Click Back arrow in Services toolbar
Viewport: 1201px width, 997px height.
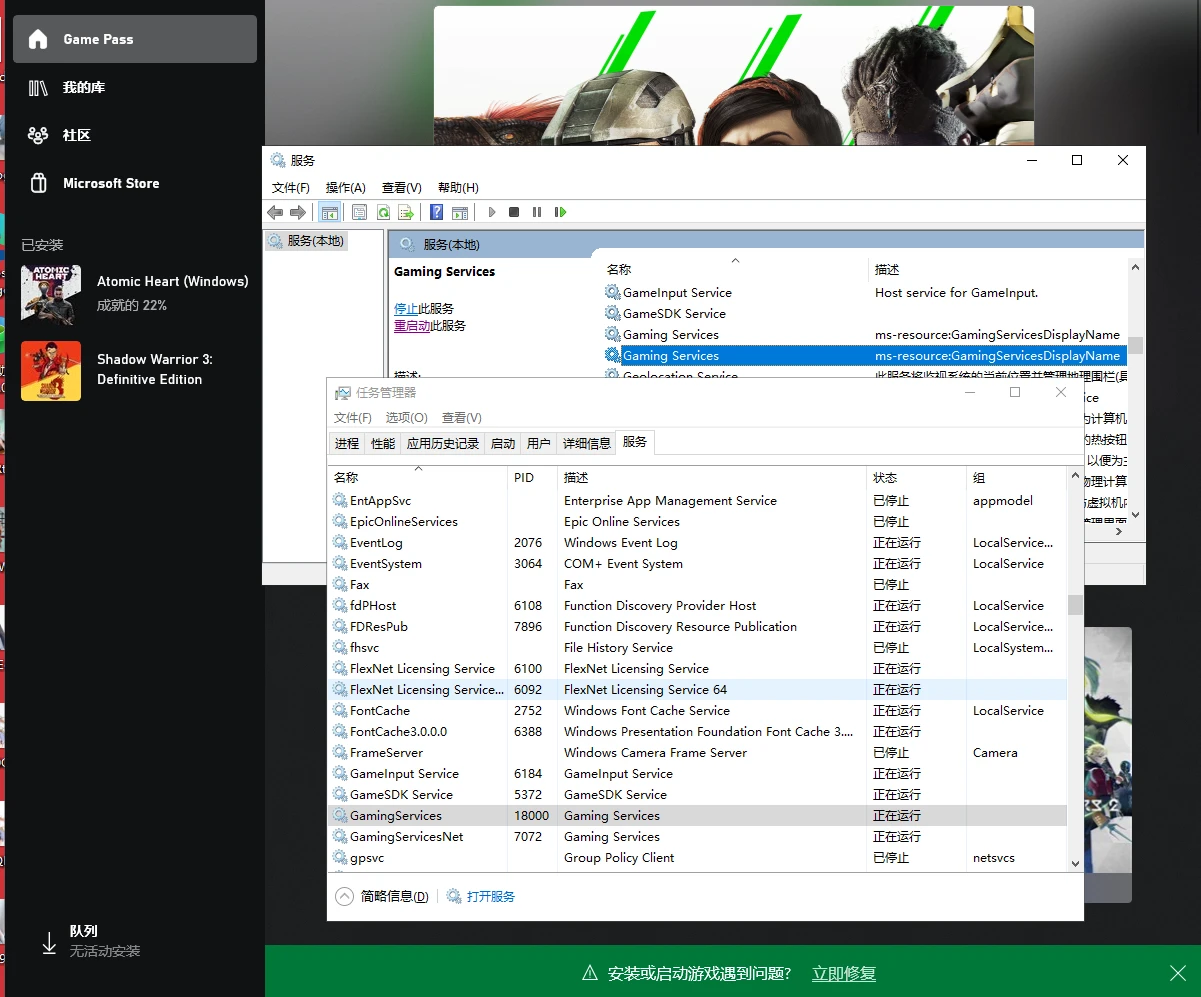(x=275, y=212)
